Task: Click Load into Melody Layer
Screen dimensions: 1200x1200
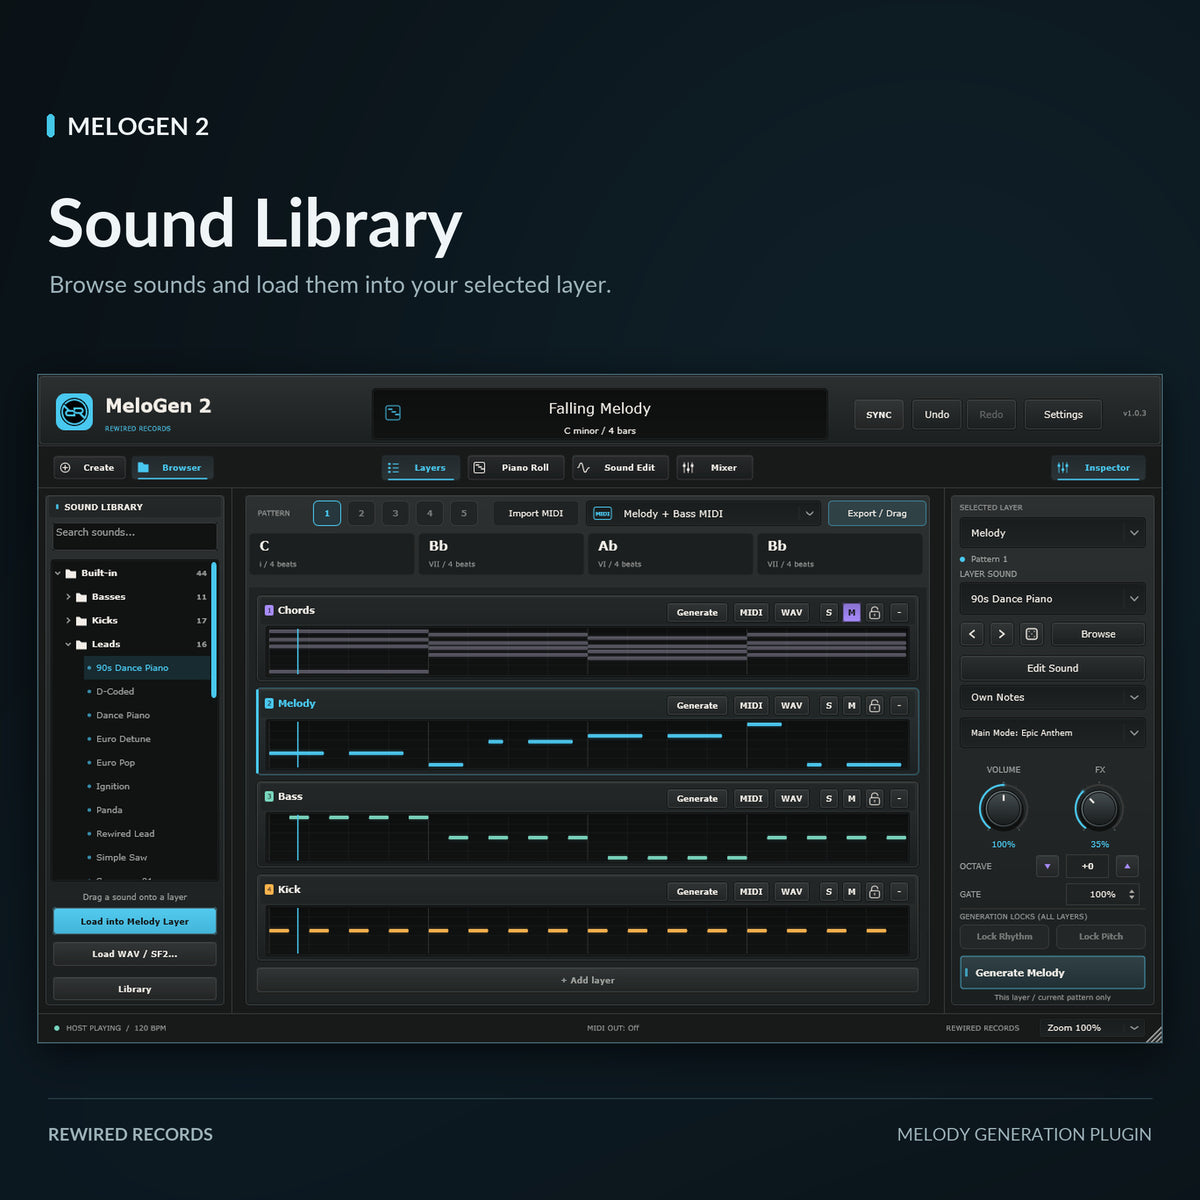Action: 135,922
